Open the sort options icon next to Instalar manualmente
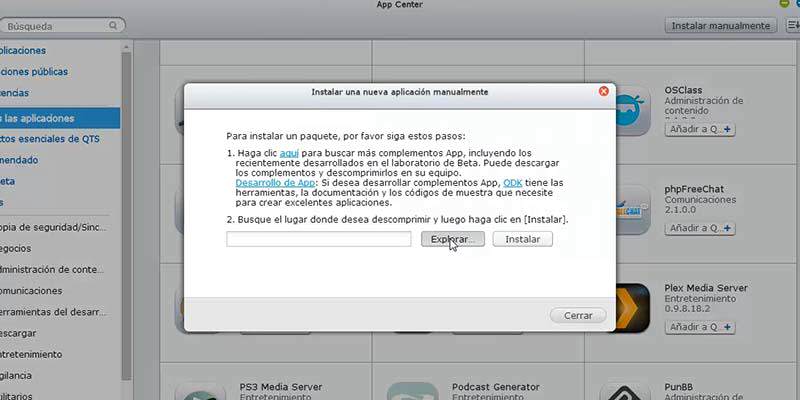 coord(792,26)
